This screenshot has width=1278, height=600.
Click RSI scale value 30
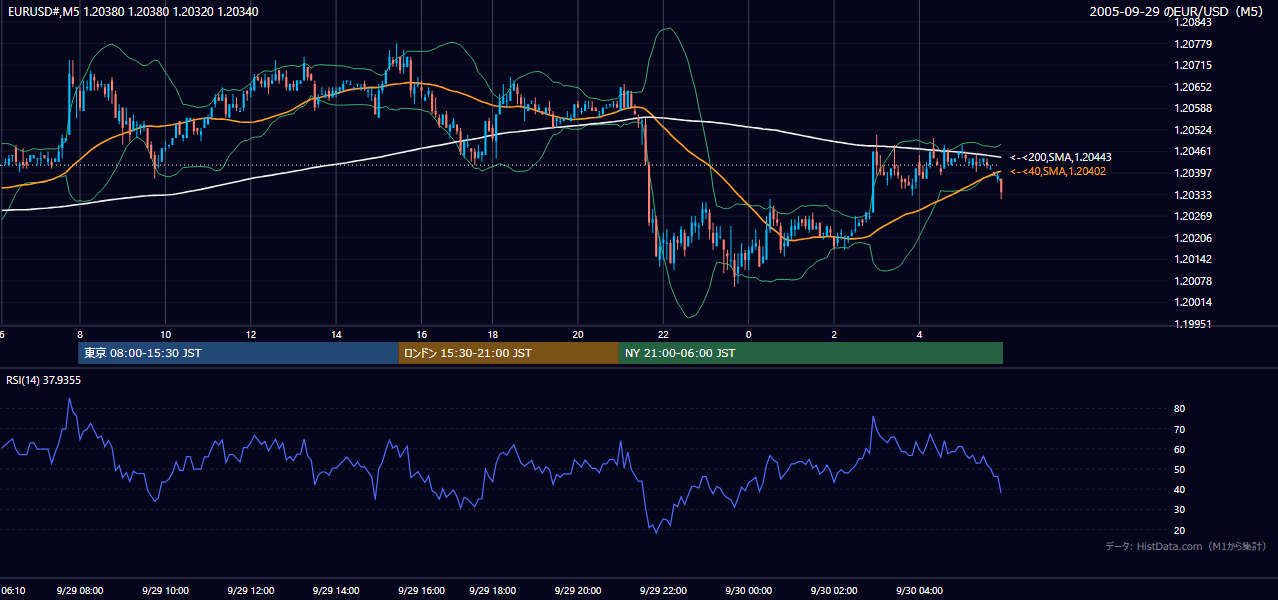click(1180, 510)
